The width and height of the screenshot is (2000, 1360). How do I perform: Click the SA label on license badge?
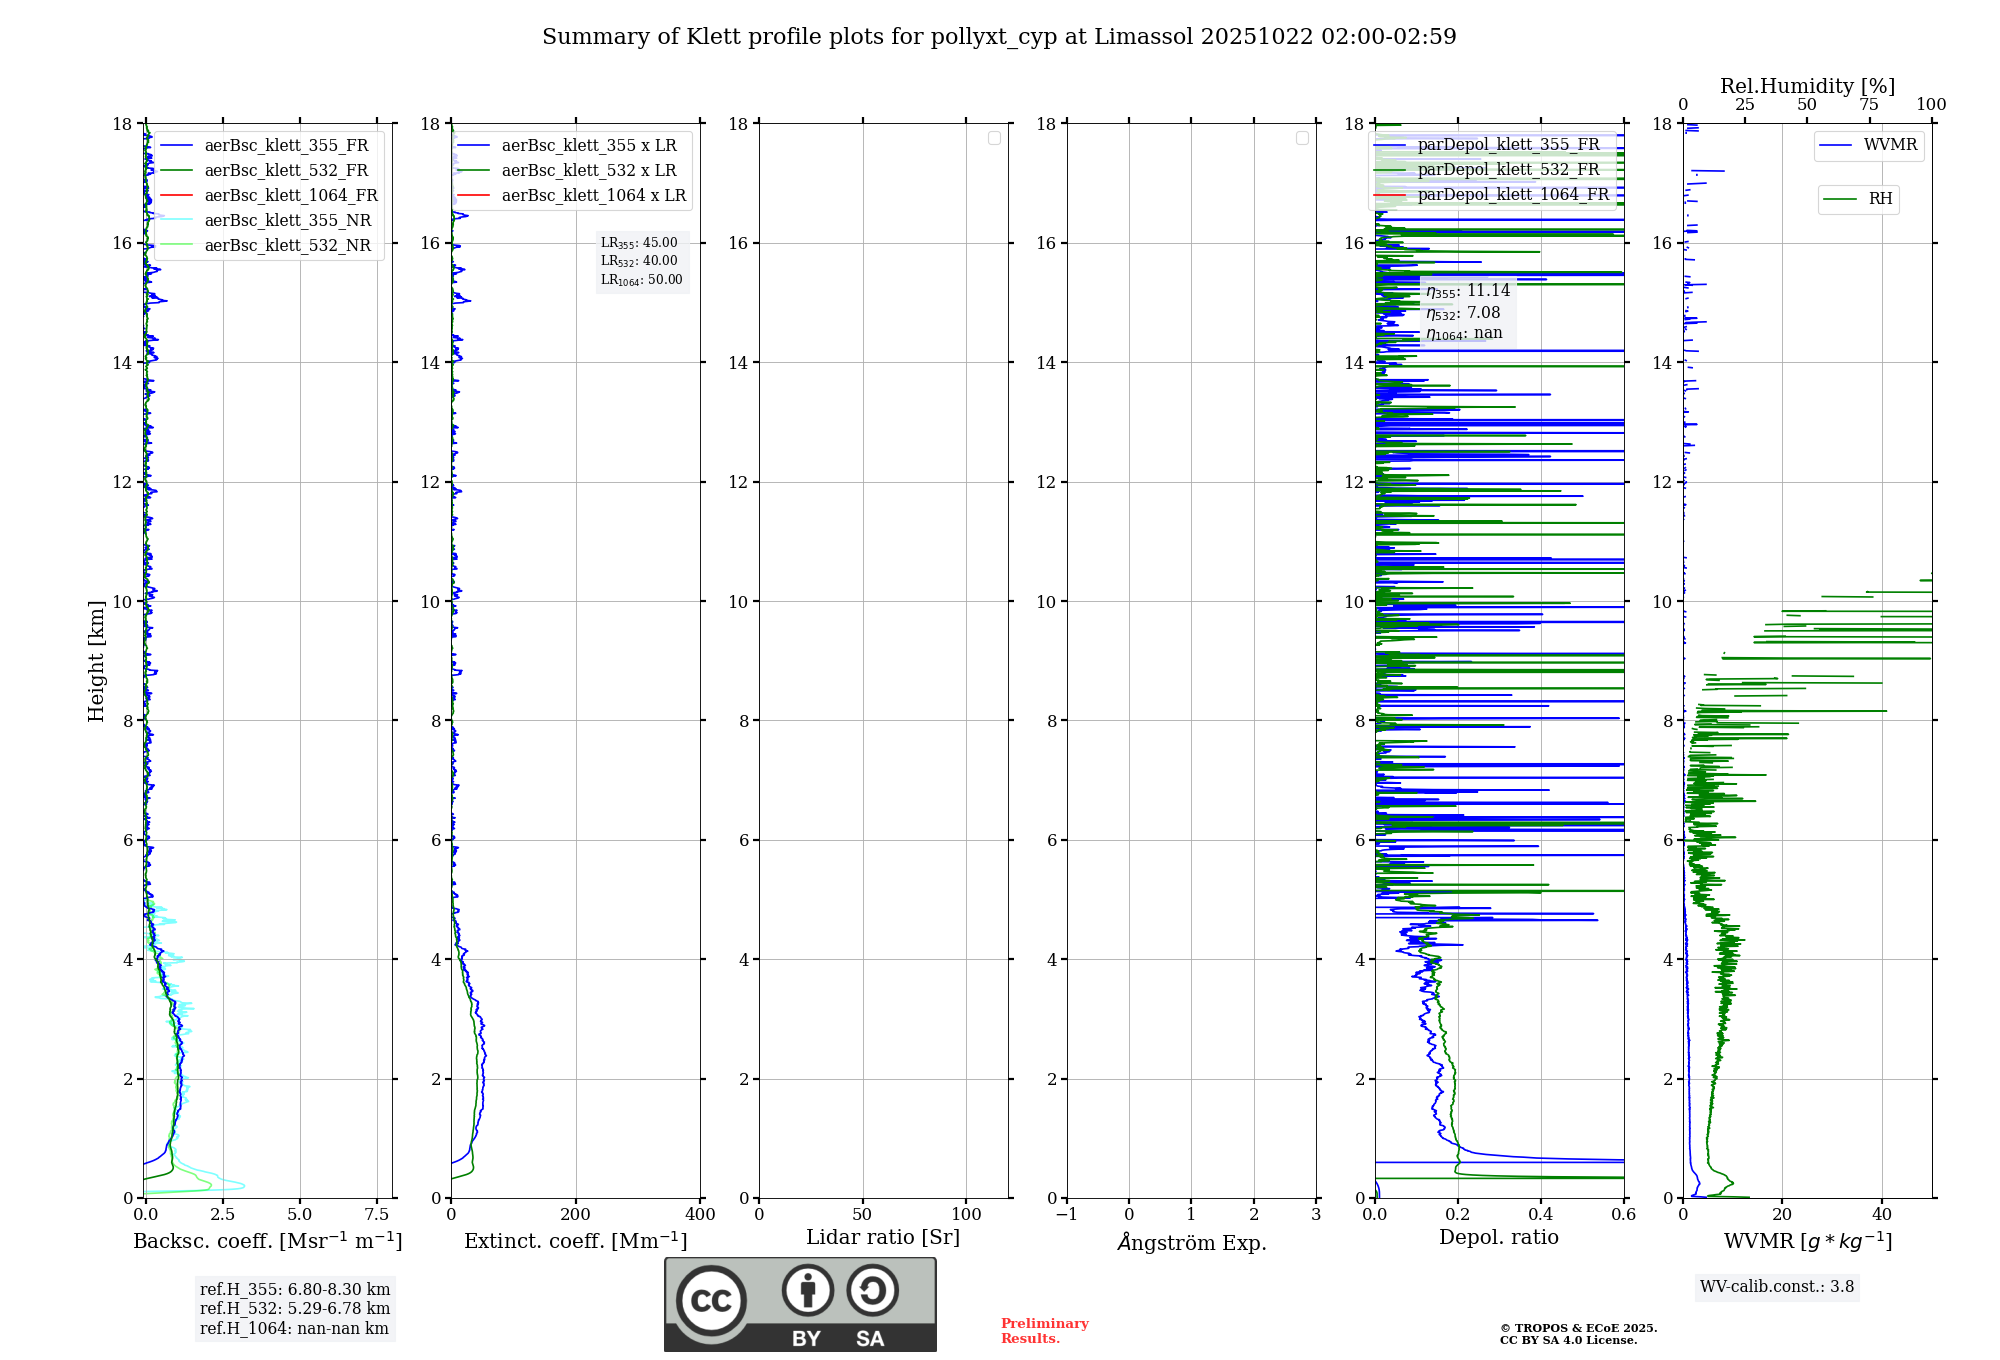point(870,1339)
